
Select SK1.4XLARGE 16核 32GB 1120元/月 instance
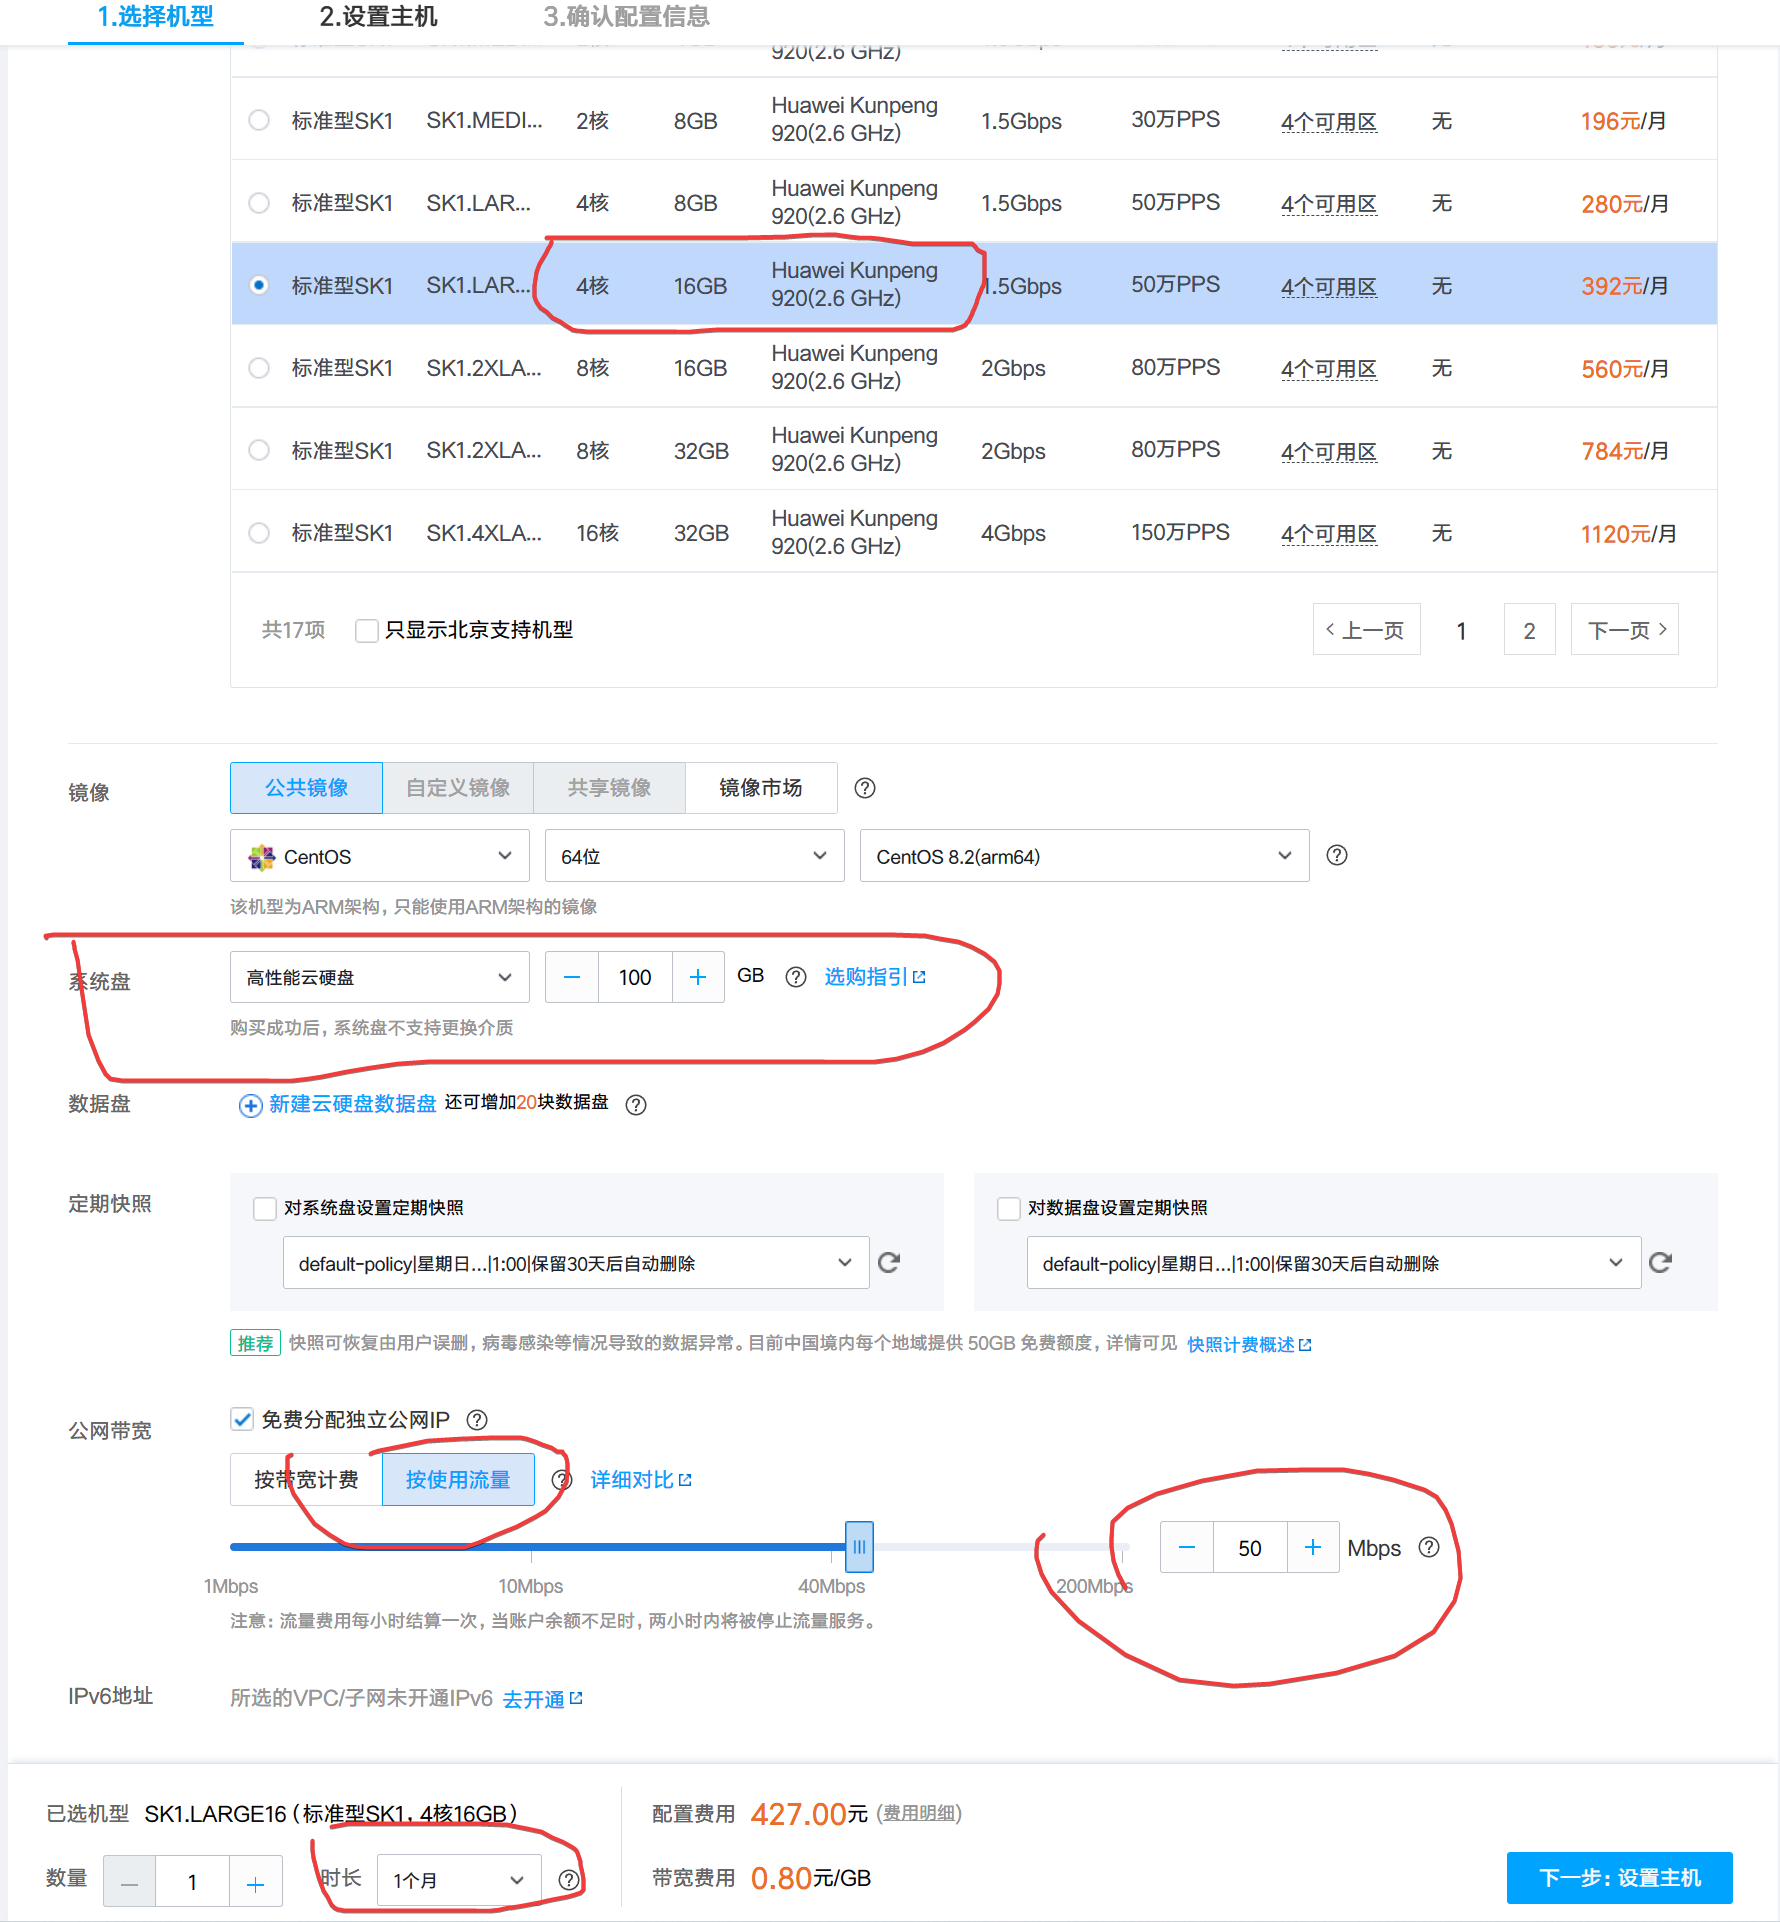(x=259, y=533)
